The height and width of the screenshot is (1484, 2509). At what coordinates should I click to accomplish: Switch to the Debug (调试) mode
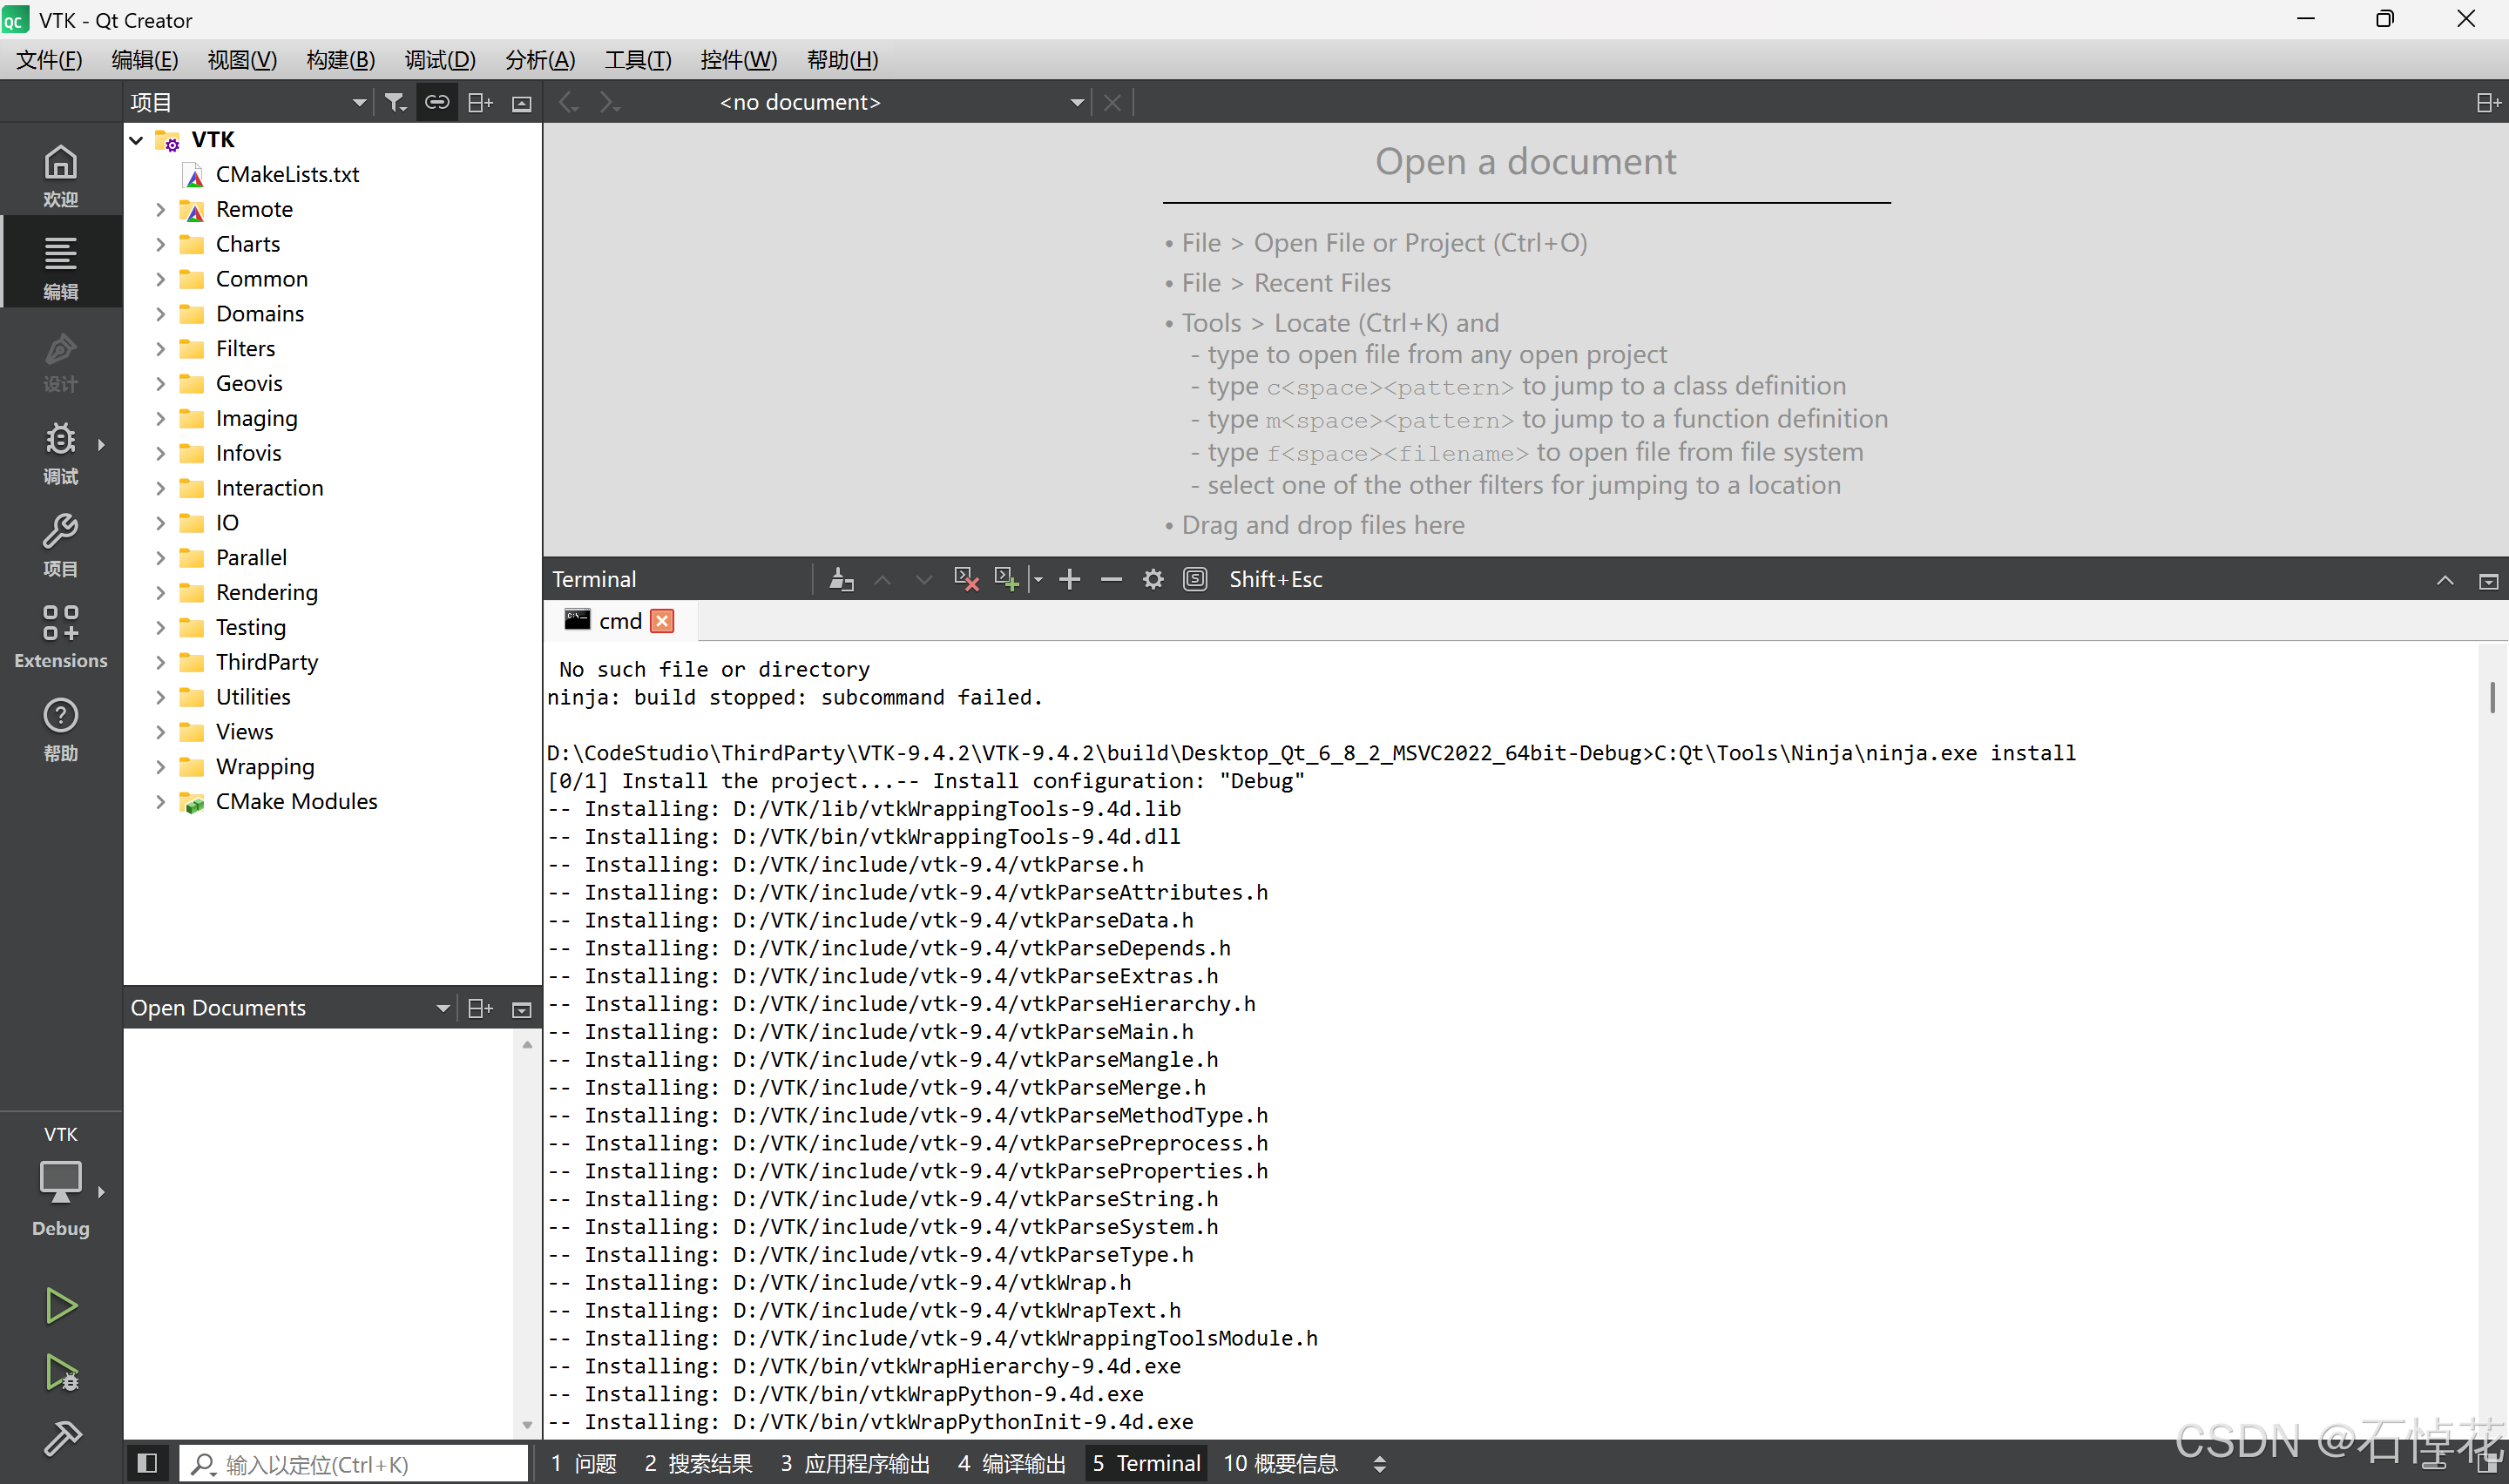(60, 452)
